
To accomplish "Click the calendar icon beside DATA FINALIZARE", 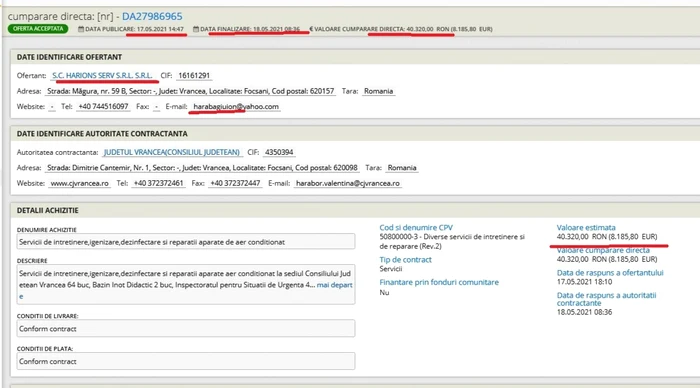I will [196, 29].
